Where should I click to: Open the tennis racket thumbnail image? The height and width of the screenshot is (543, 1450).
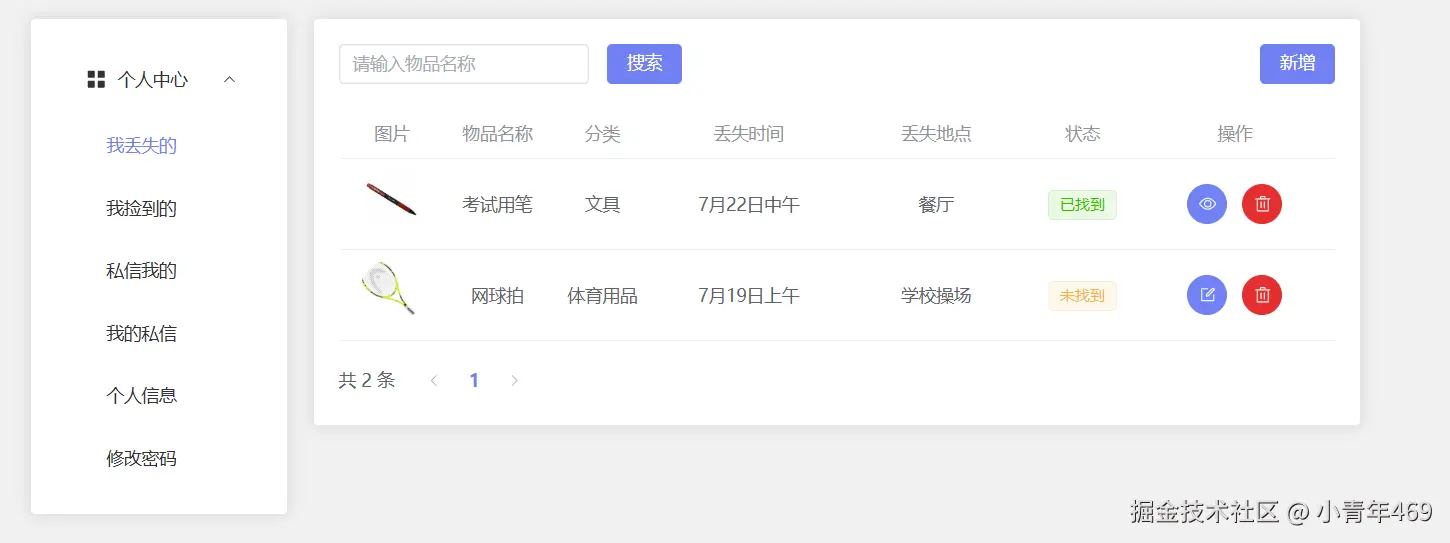(389, 289)
